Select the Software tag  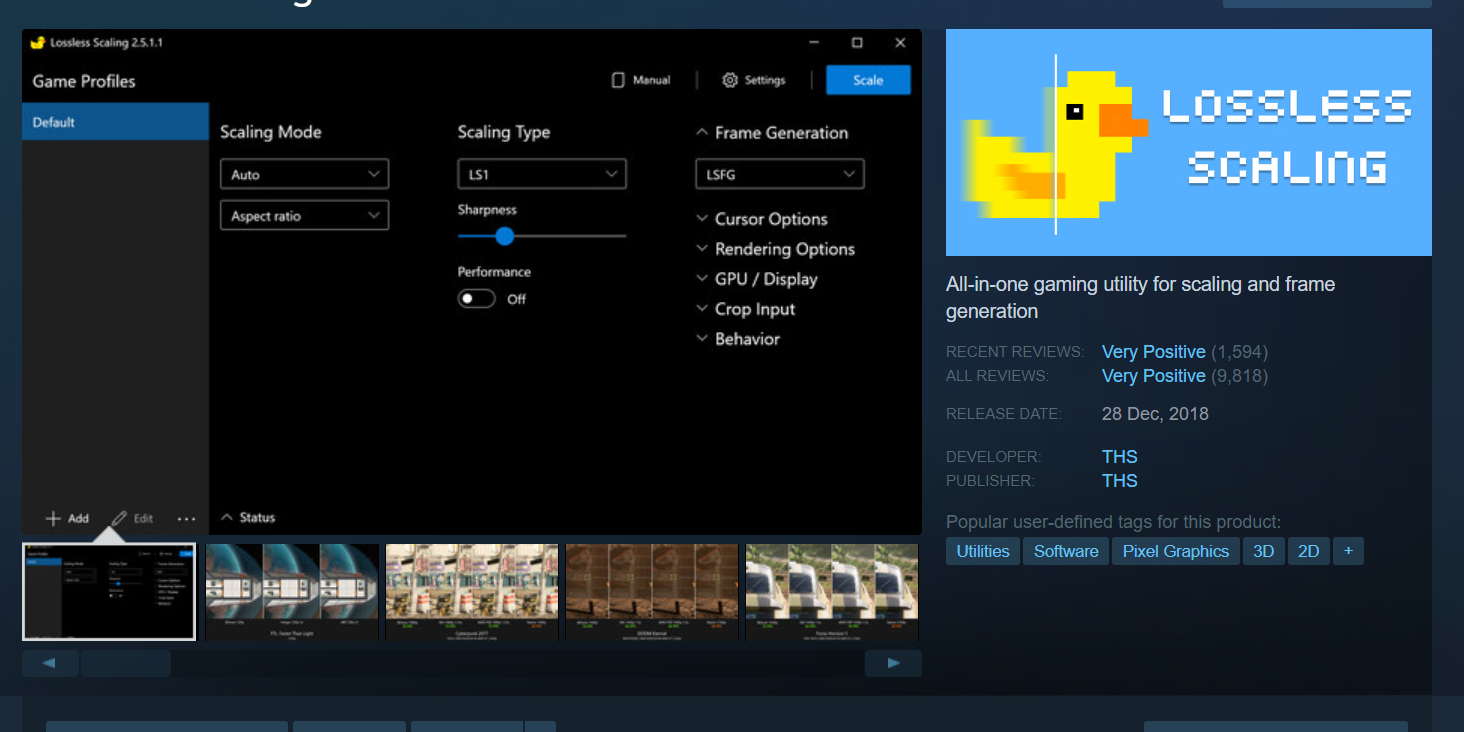click(1066, 551)
